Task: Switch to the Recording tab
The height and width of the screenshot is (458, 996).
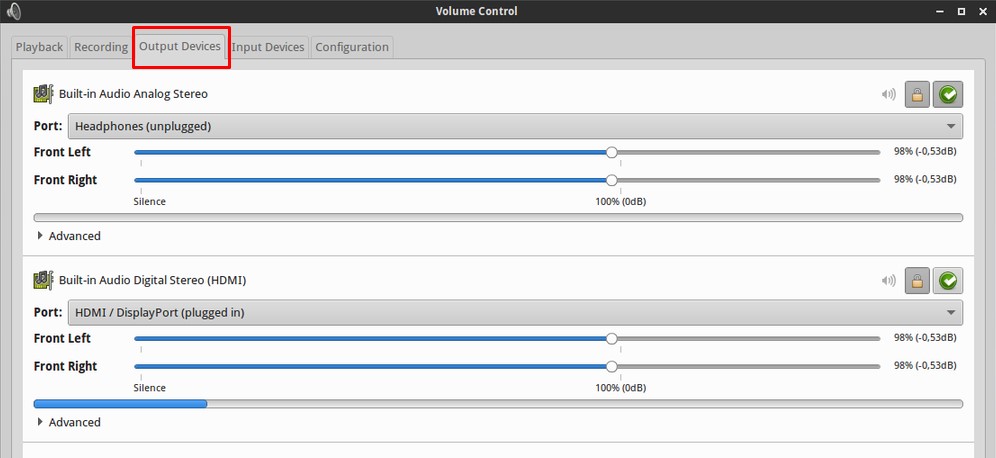Action: click(x=101, y=47)
